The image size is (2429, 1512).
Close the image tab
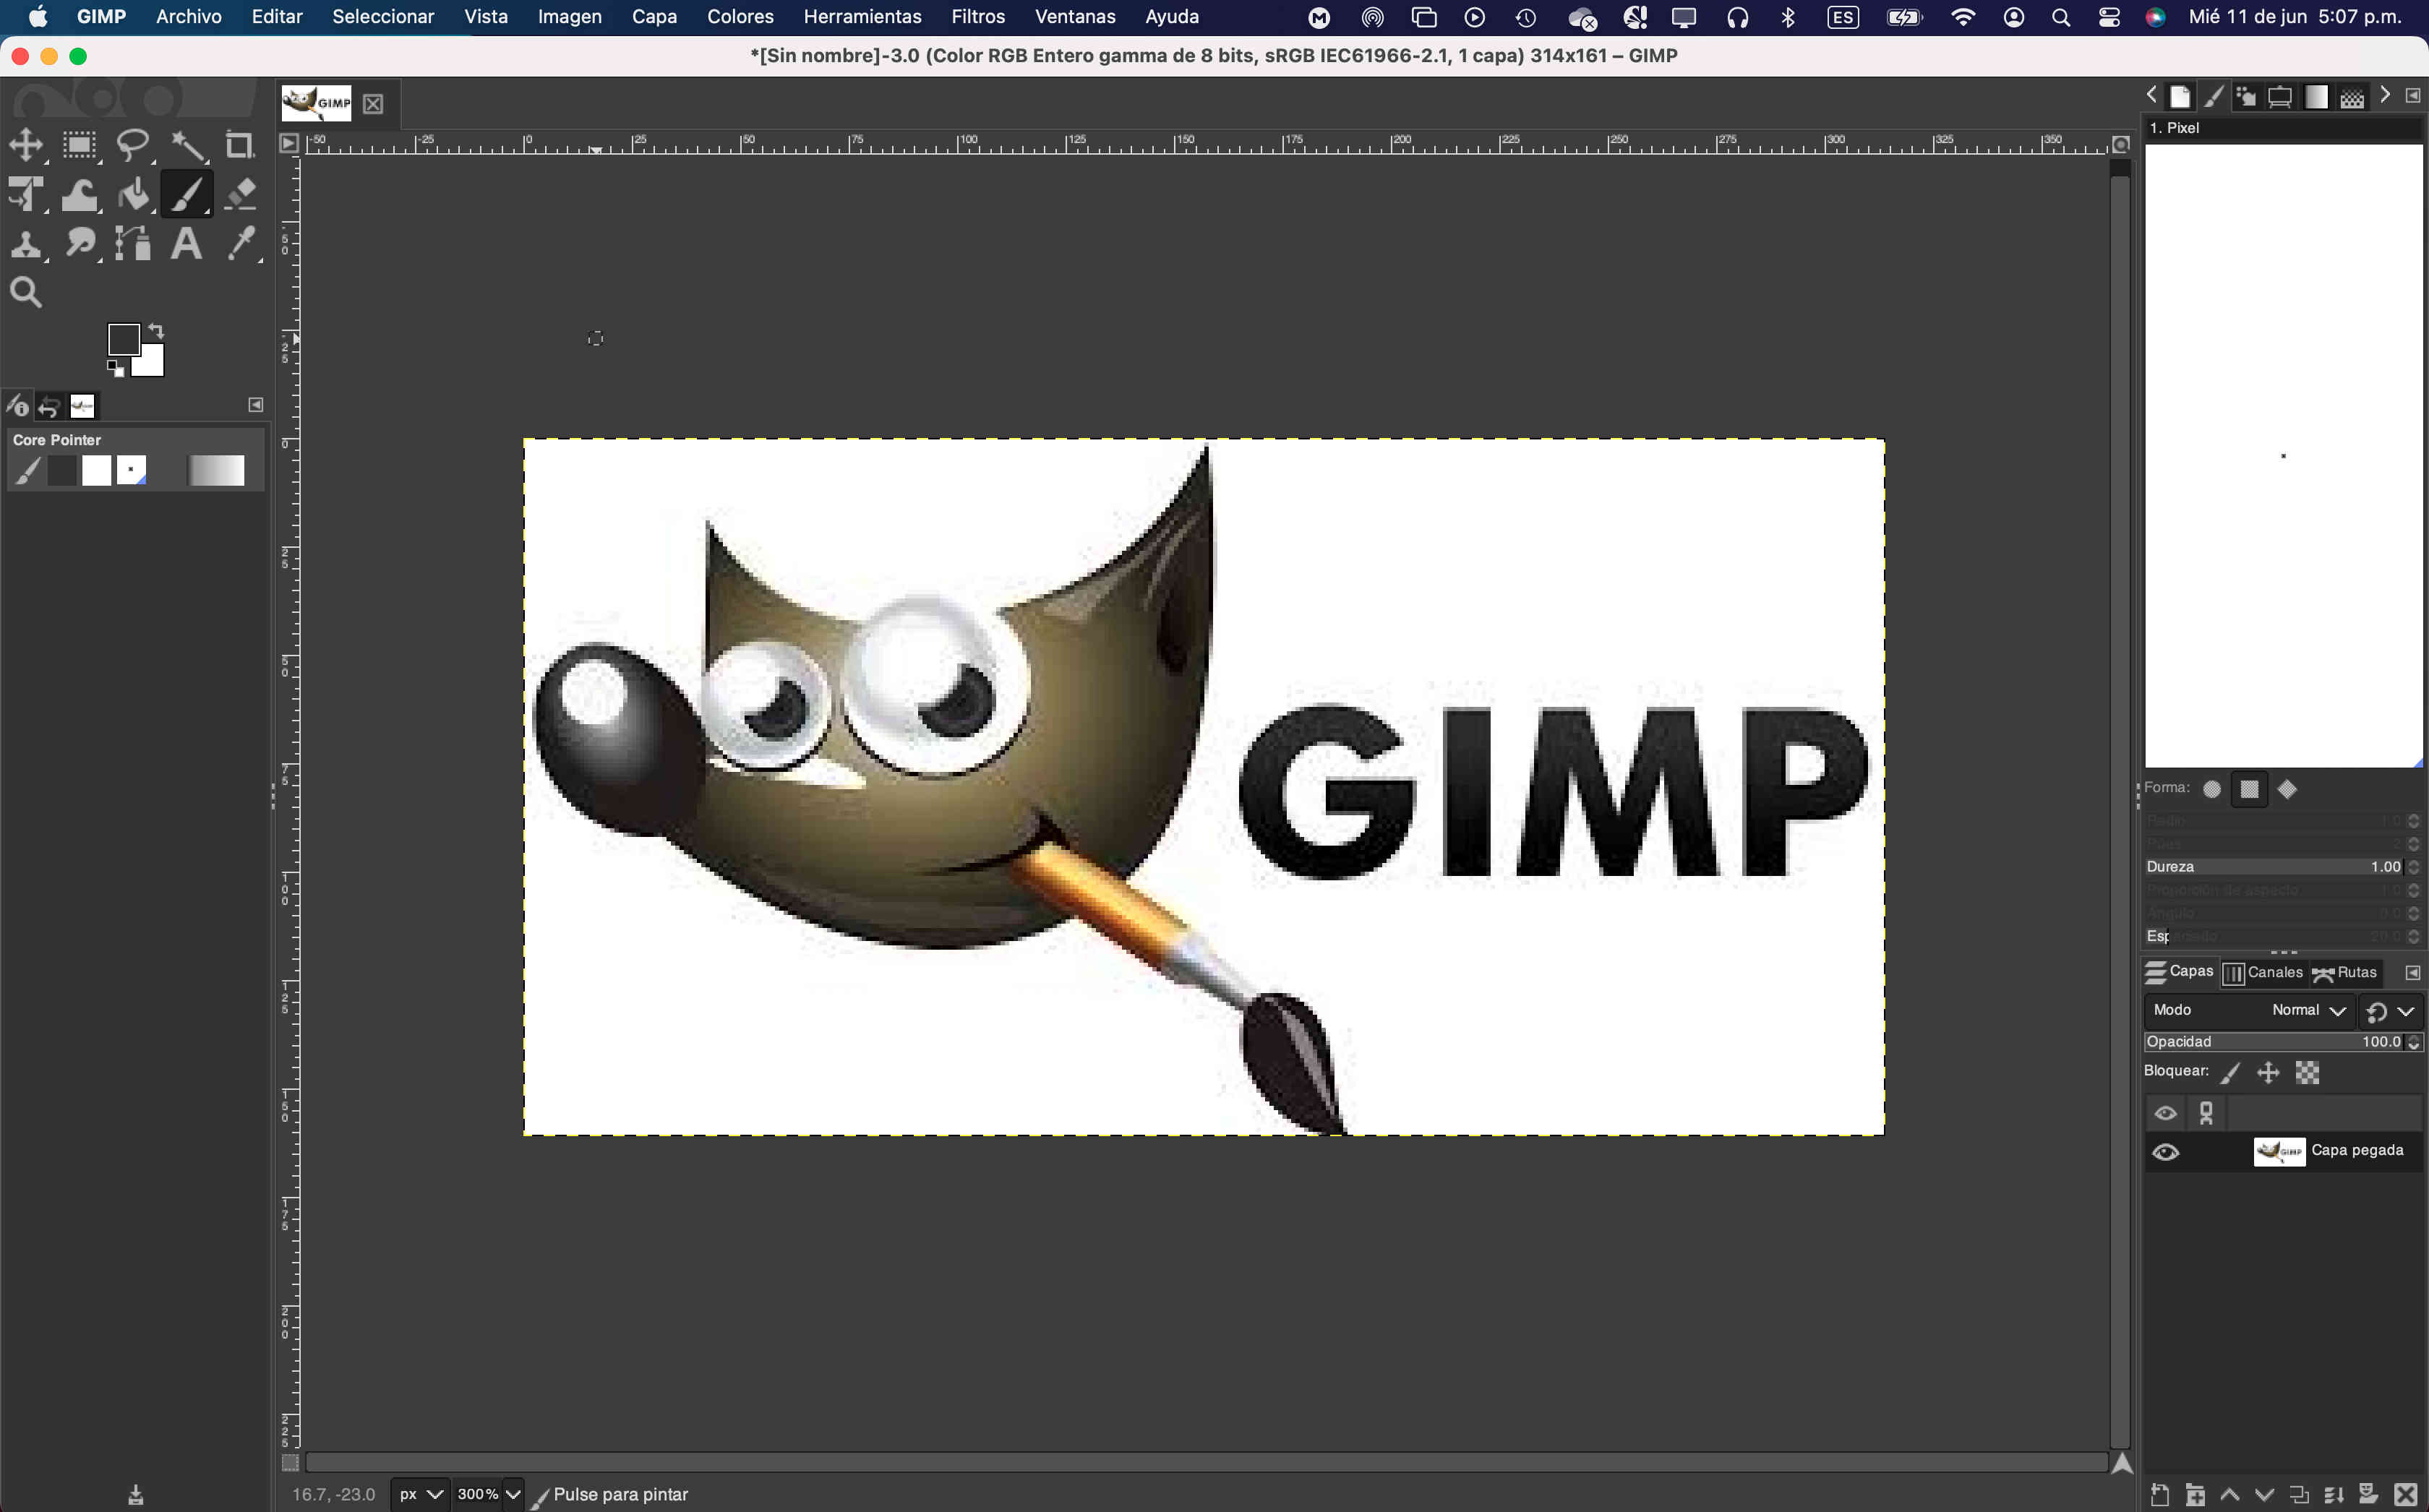click(373, 104)
